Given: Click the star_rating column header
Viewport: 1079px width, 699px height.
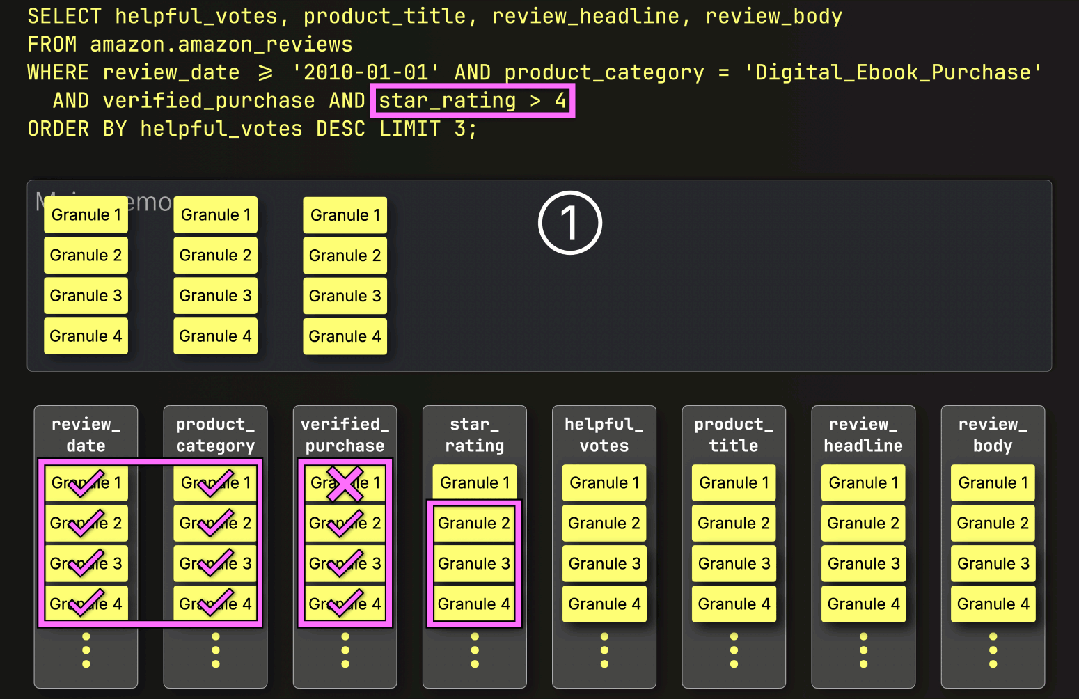Looking at the screenshot, I should click(x=474, y=435).
